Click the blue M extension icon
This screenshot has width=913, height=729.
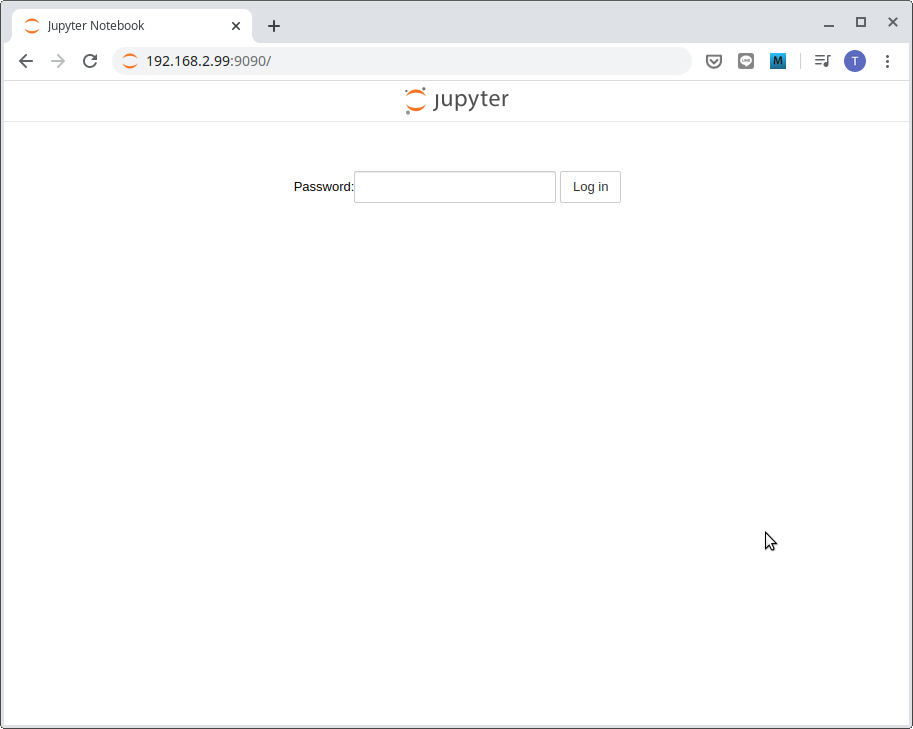(778, 61)
